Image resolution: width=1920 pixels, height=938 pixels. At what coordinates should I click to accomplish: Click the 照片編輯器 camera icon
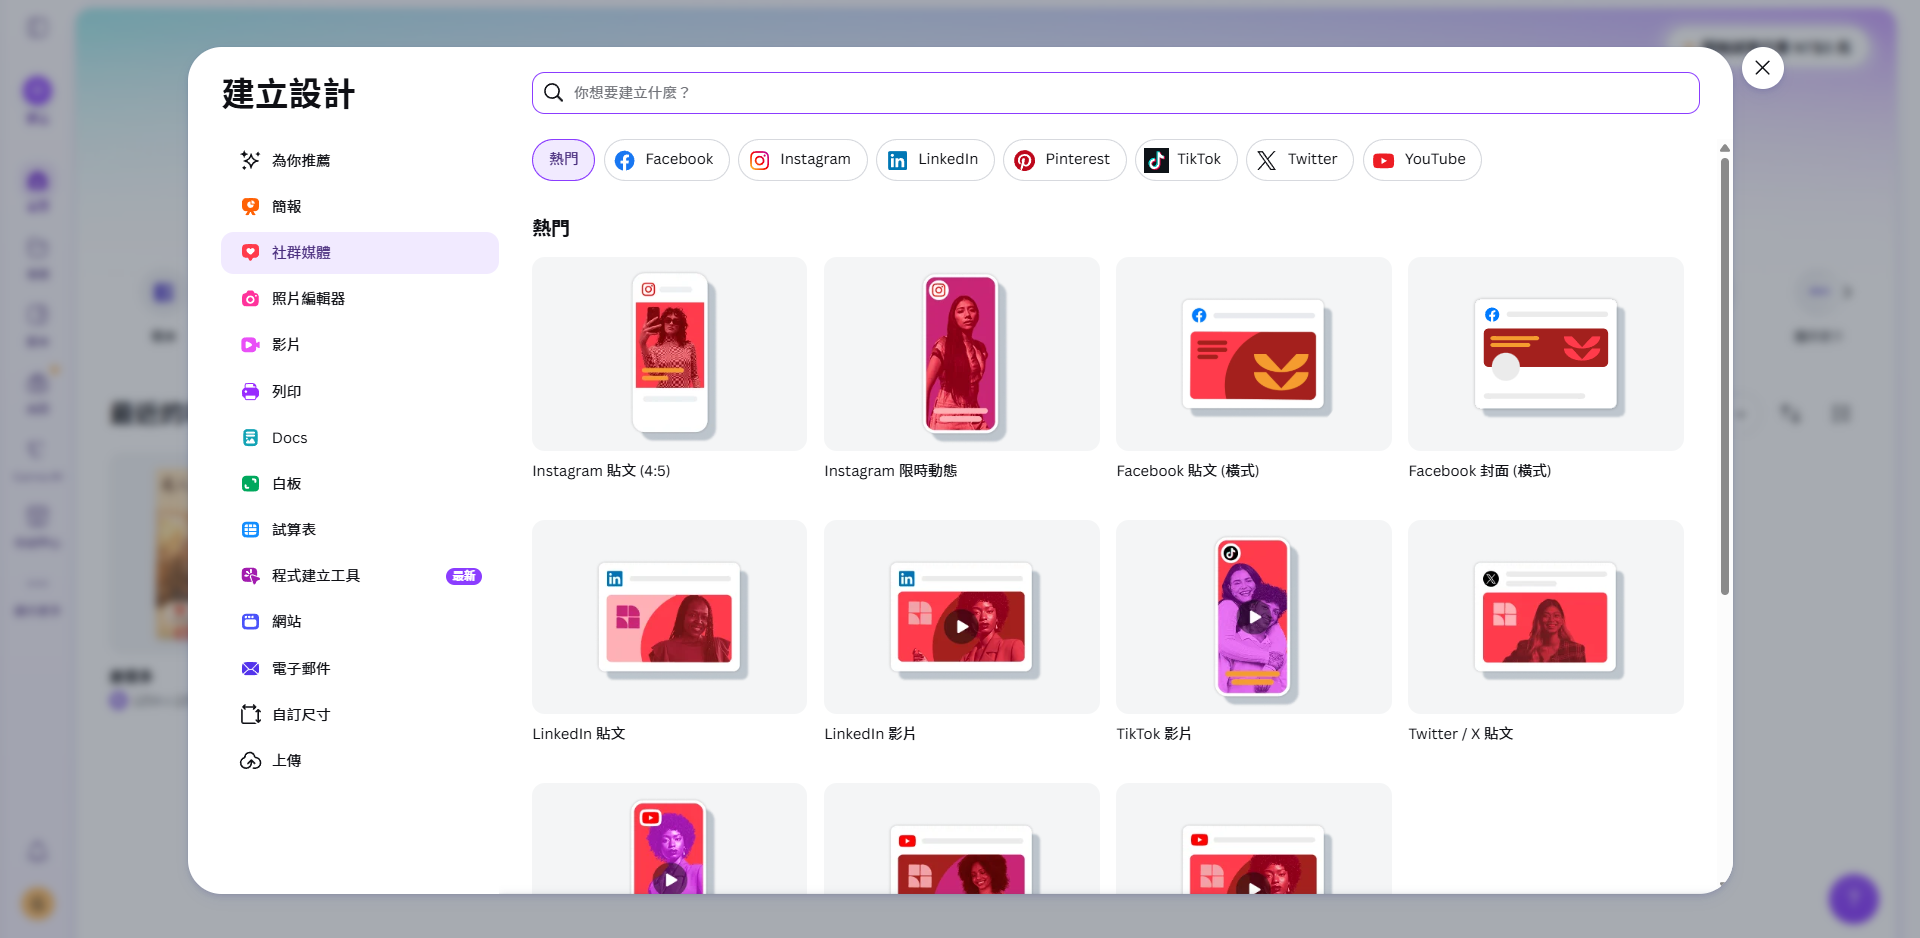point(250,298)
